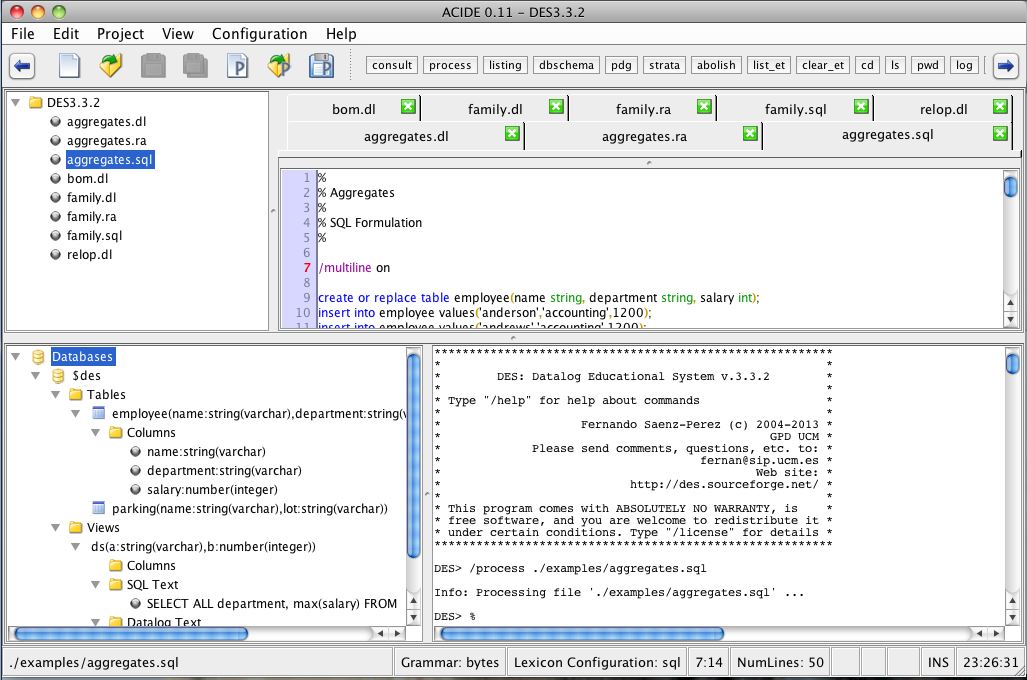Save project with the blue floppy P icon
Viewport: 1027px width, 680px height.
point(321,66)
